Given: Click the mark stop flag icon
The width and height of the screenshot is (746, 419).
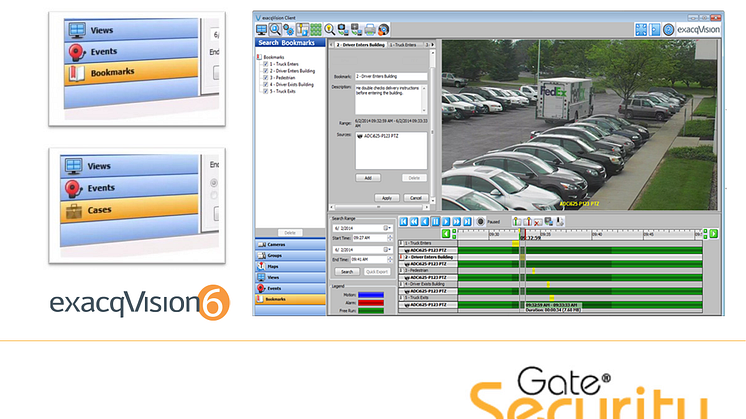Looking at the screenshot, I should [x=528, y=222].
